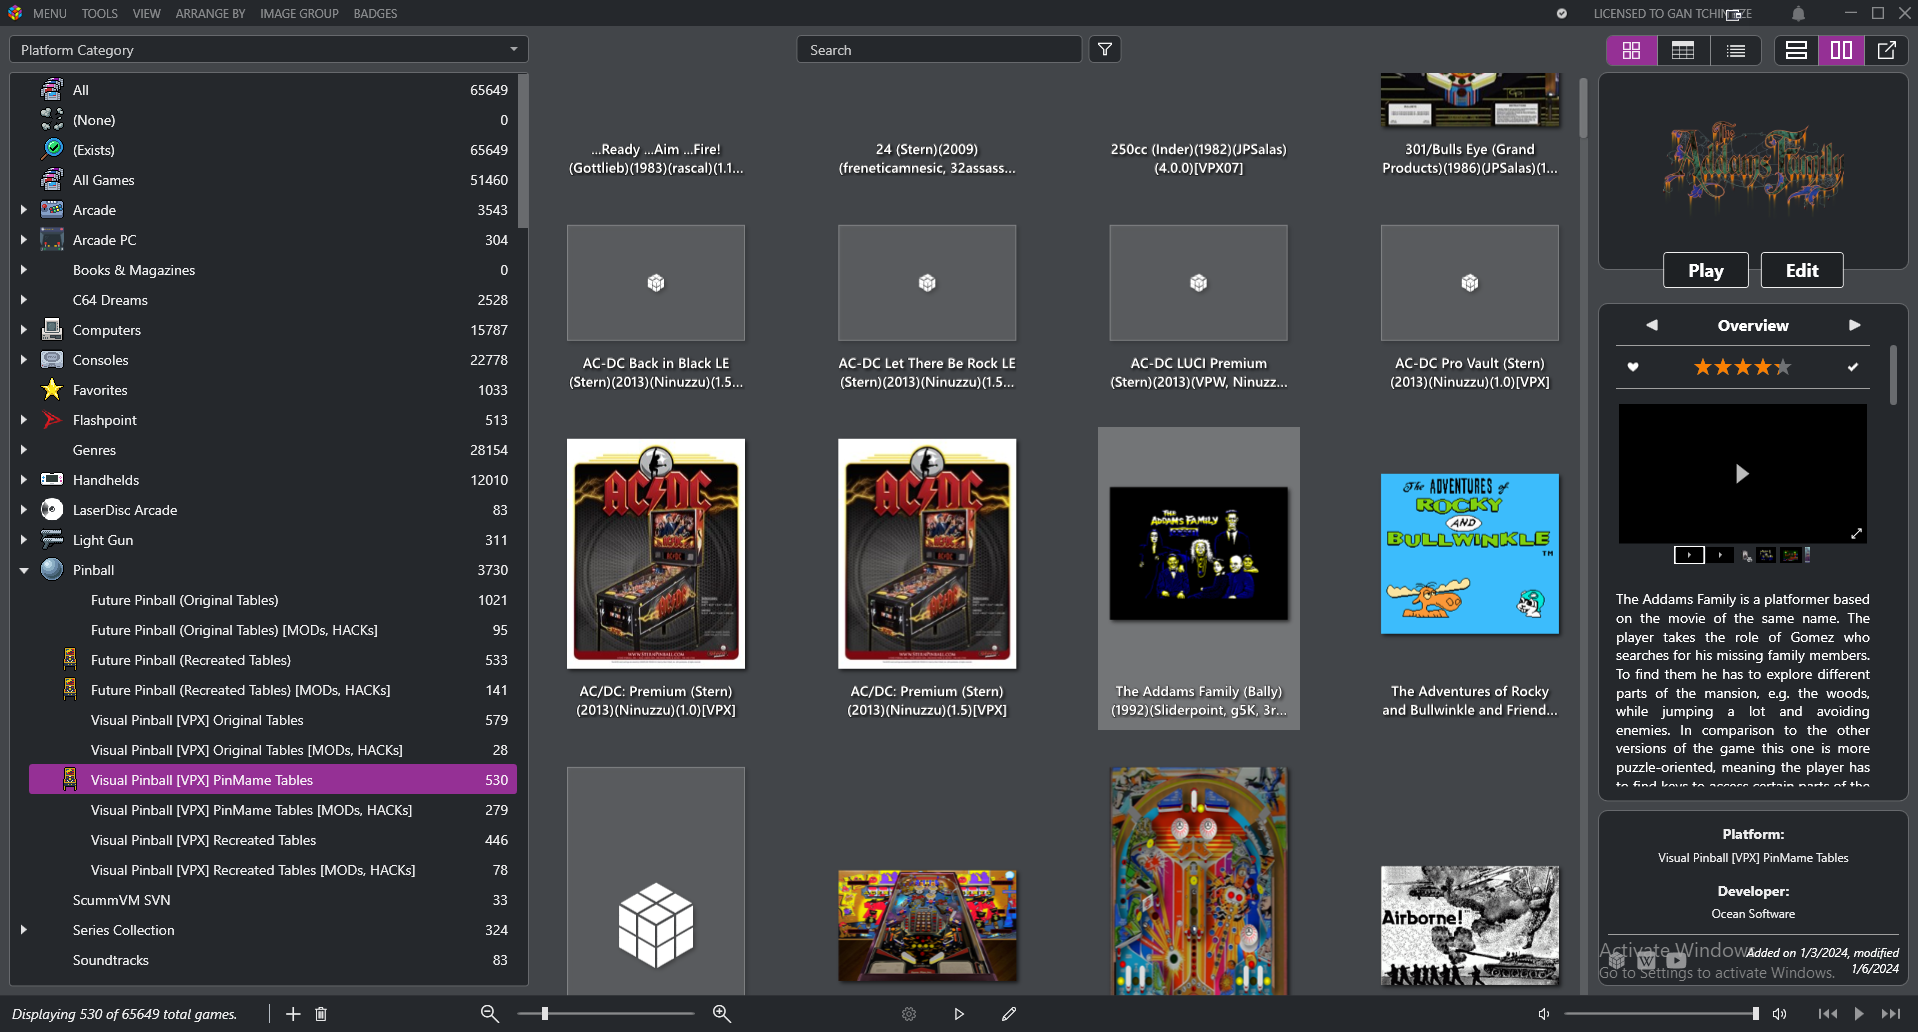Zoom in box size magnifier icon
Image resolution: width=1918 pixels, height=1032 pixels.
[x=721, y=1014]
